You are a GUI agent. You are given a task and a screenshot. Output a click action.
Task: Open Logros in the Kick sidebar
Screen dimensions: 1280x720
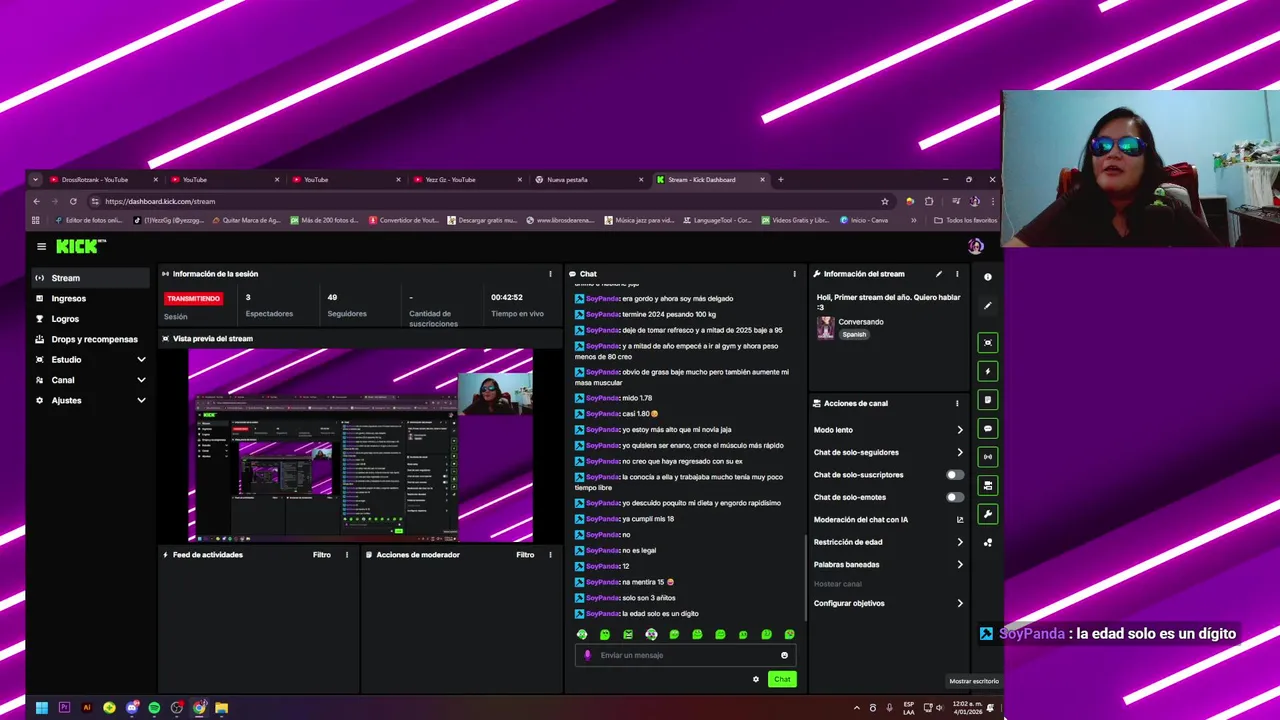(x=91, y=319)
